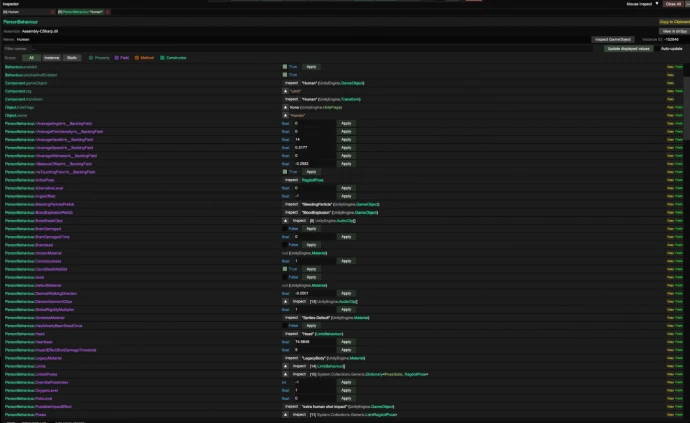Expand the Object.hideFlags enum value
Viewport: 690px width, 423px height.
(x=285, y=107)
